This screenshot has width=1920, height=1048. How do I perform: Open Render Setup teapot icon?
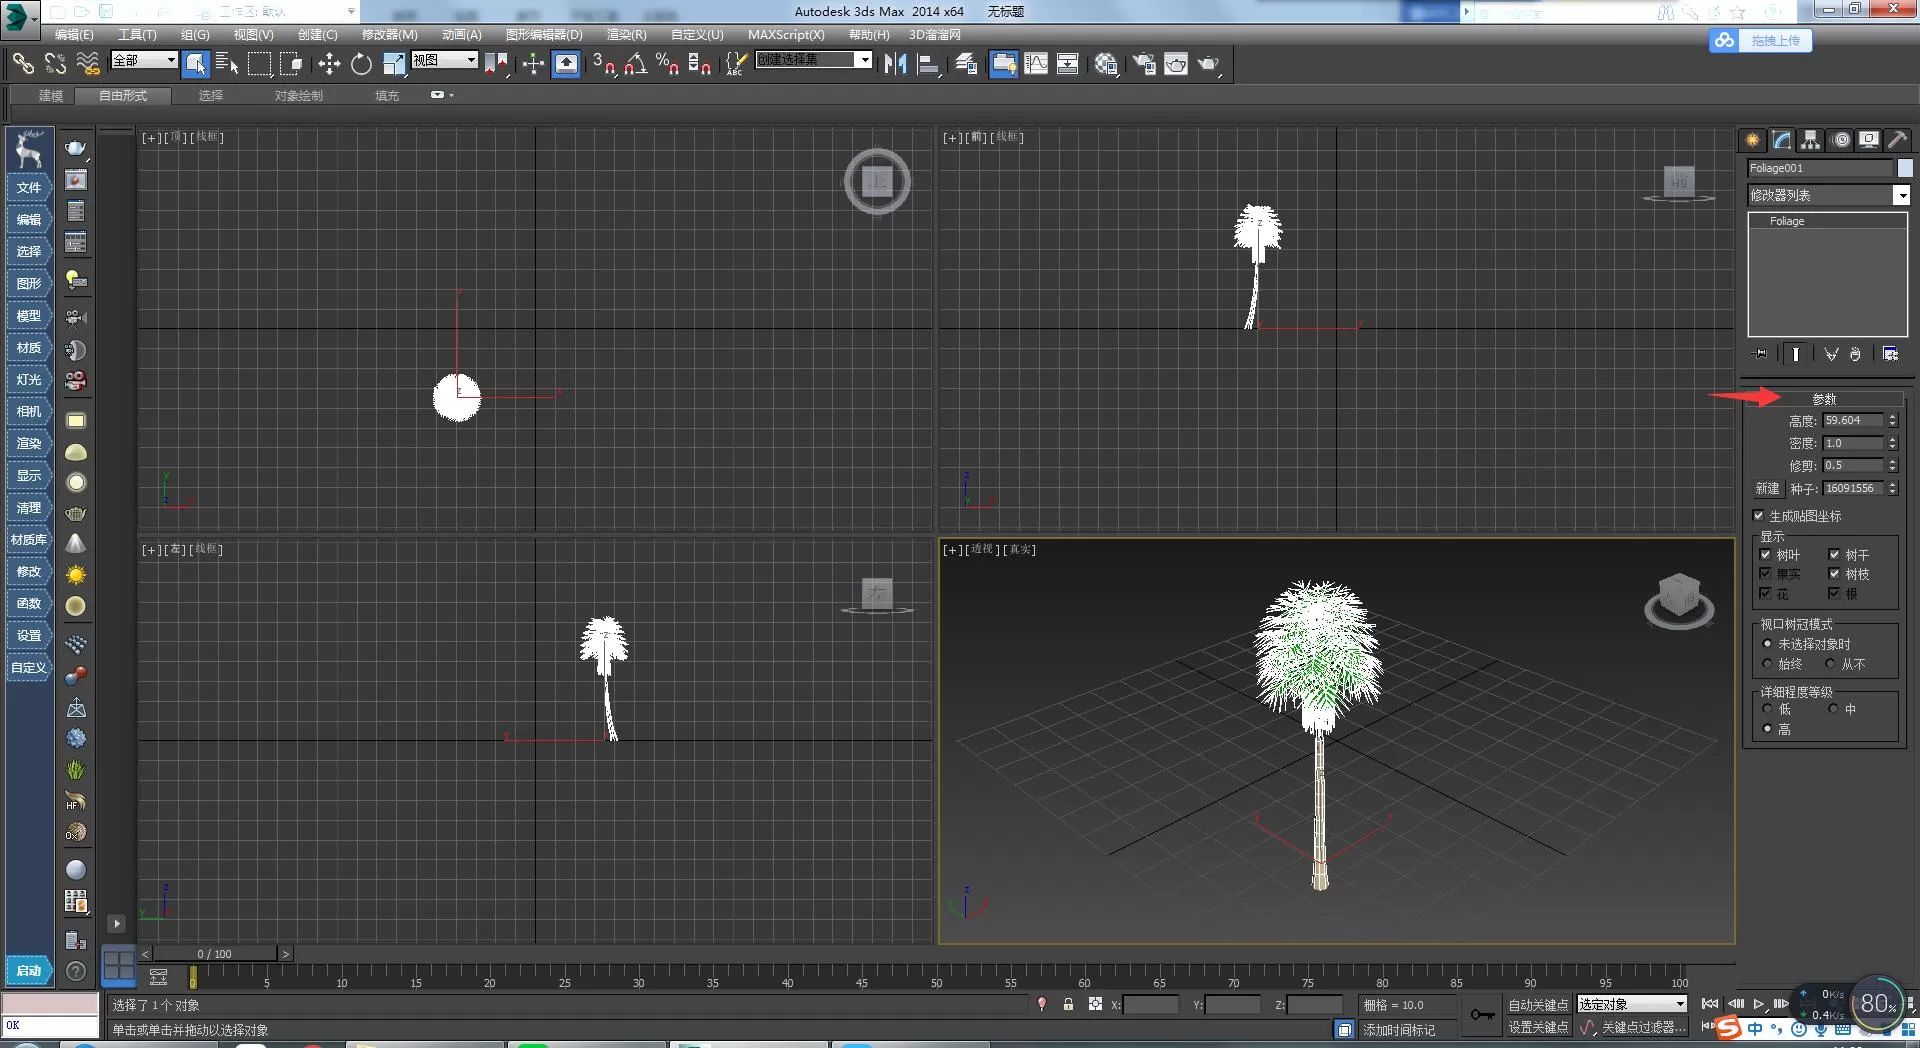[x=1144, y=64]
